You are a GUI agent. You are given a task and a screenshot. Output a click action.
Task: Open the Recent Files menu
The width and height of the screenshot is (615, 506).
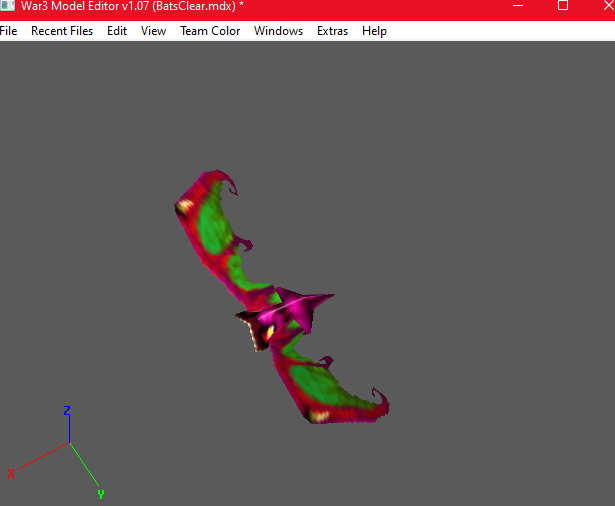pos(62,31)
